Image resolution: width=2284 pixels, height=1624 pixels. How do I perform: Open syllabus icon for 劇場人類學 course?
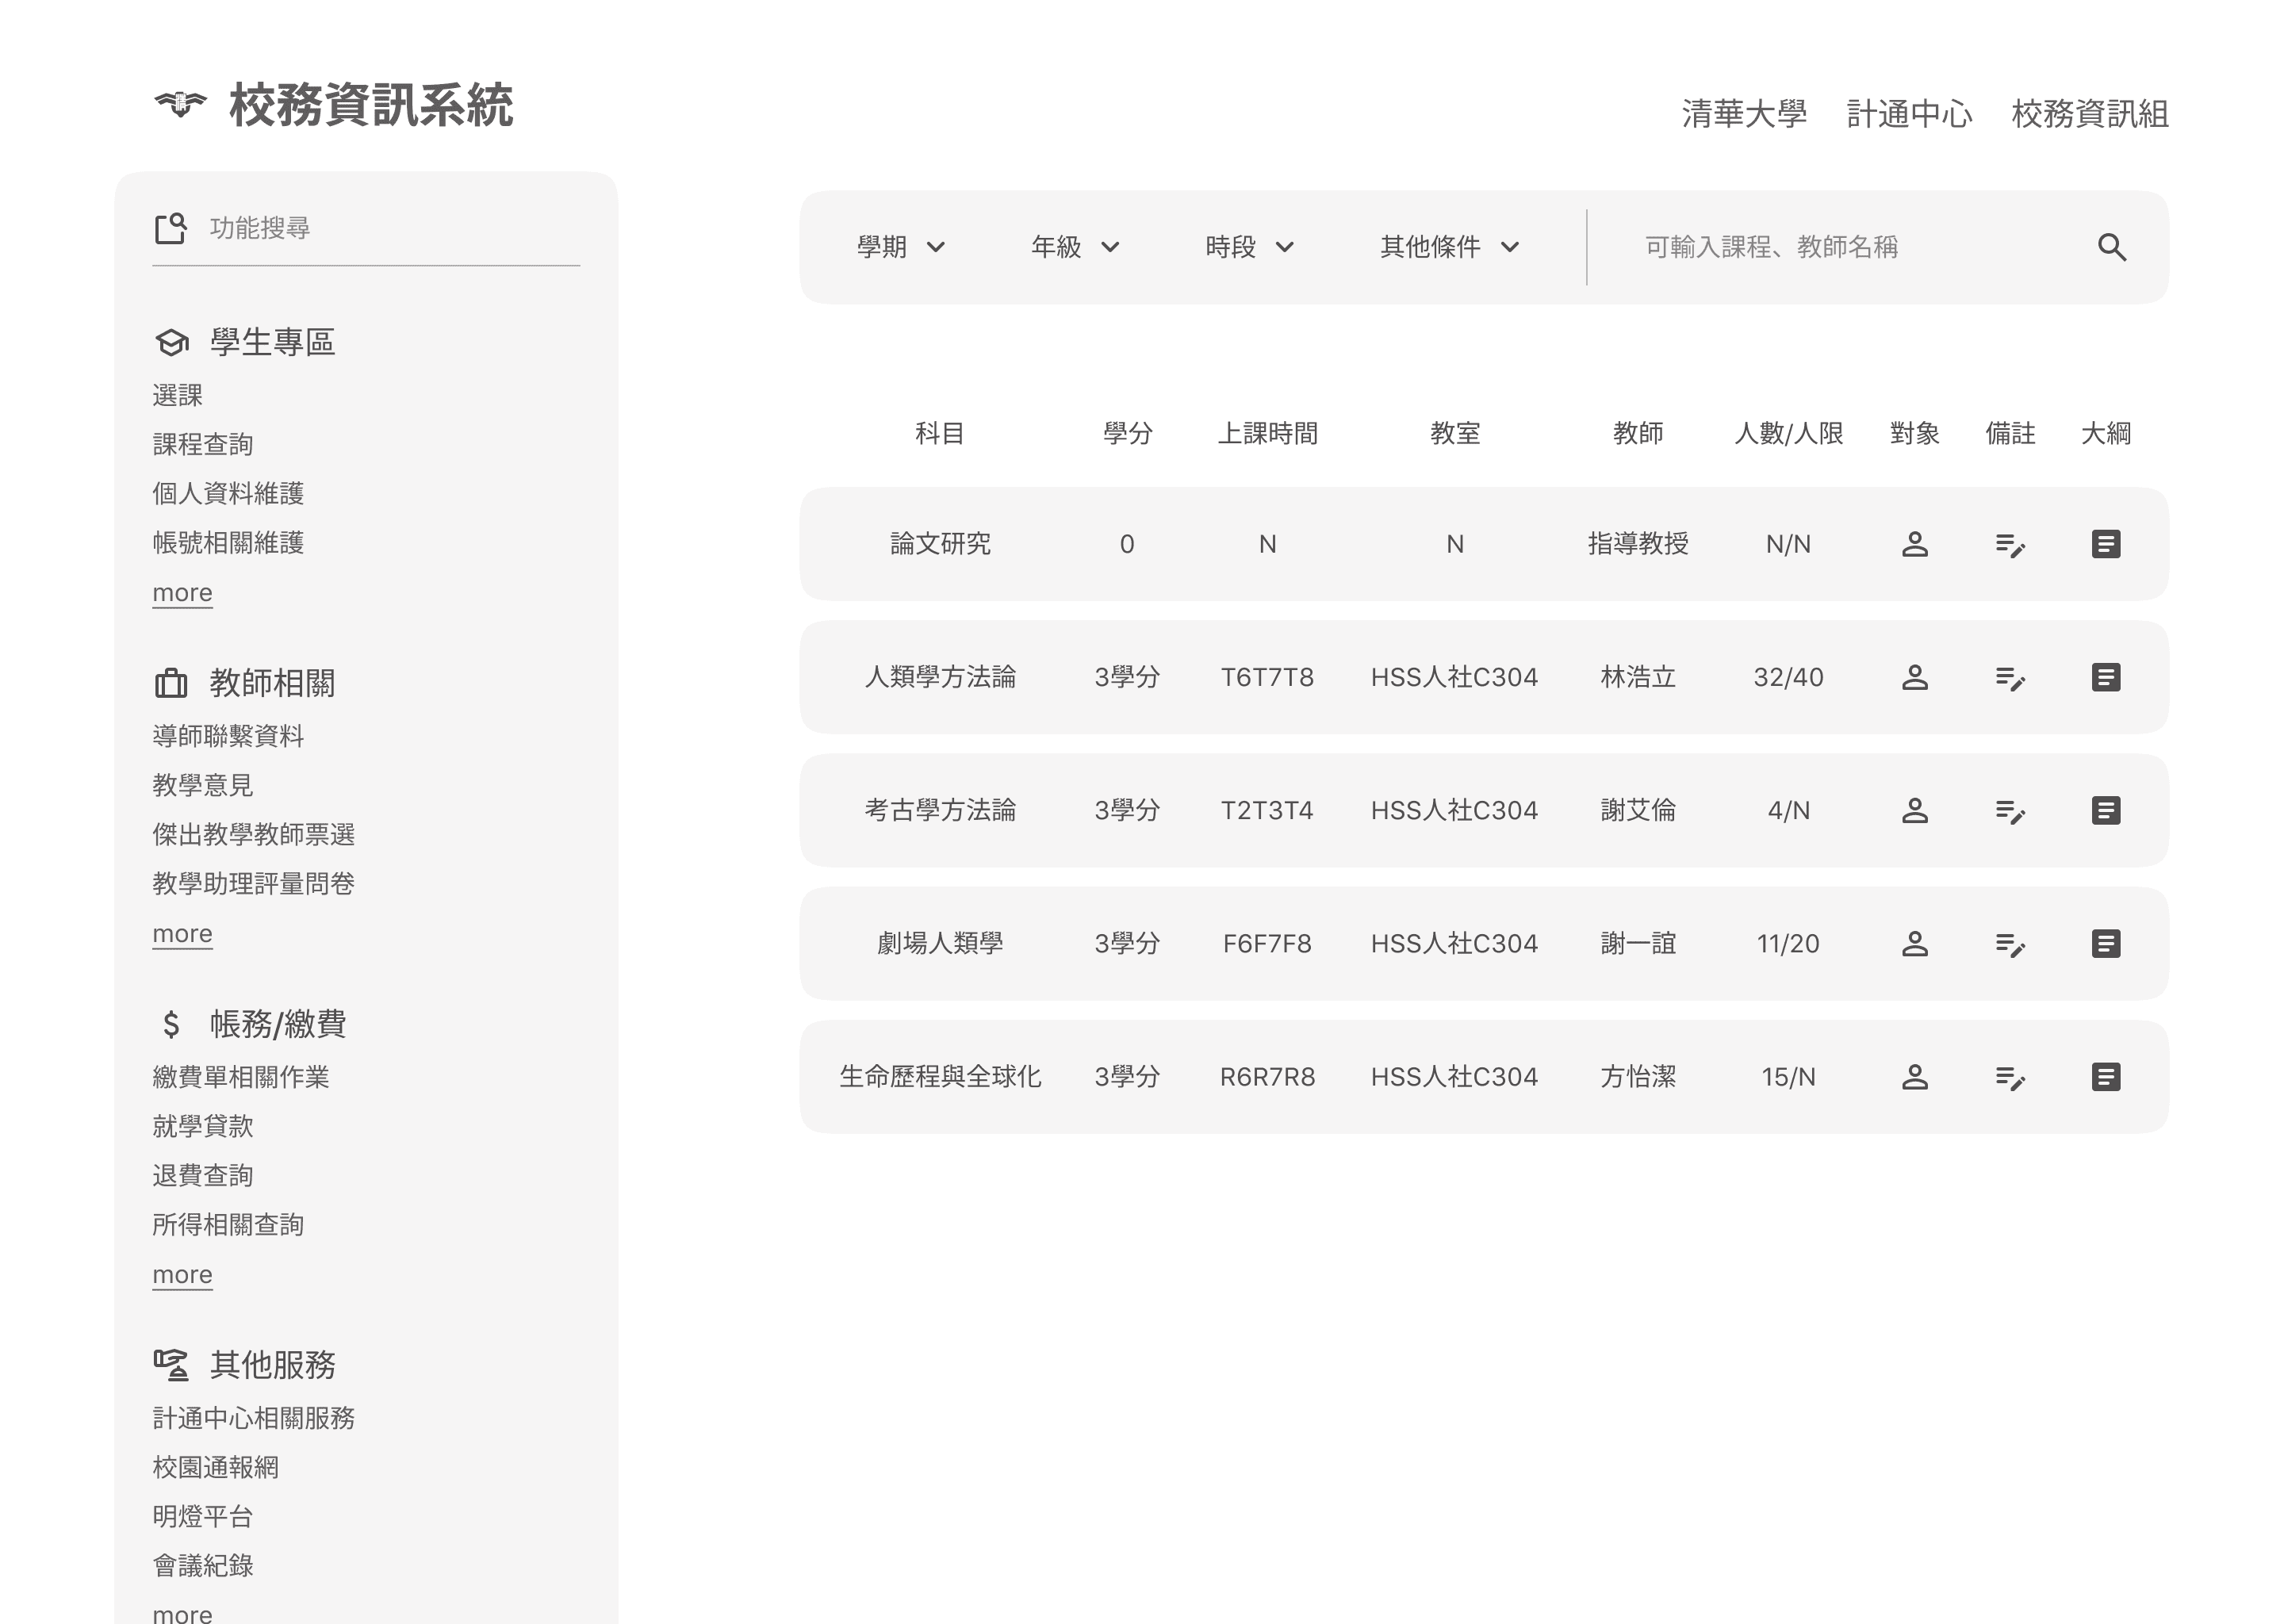(x=2105, y=944)
